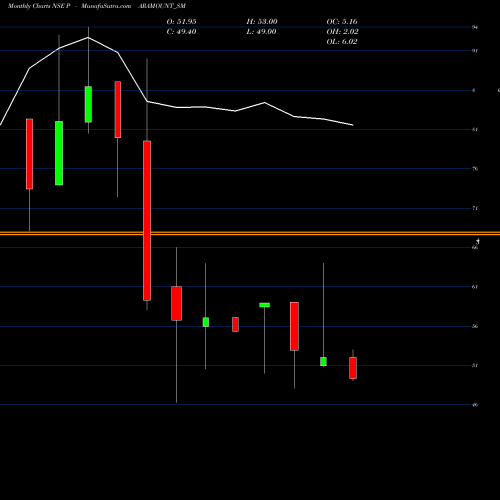
Task: Click the 94 price axis label
Action: coord(475,27)
